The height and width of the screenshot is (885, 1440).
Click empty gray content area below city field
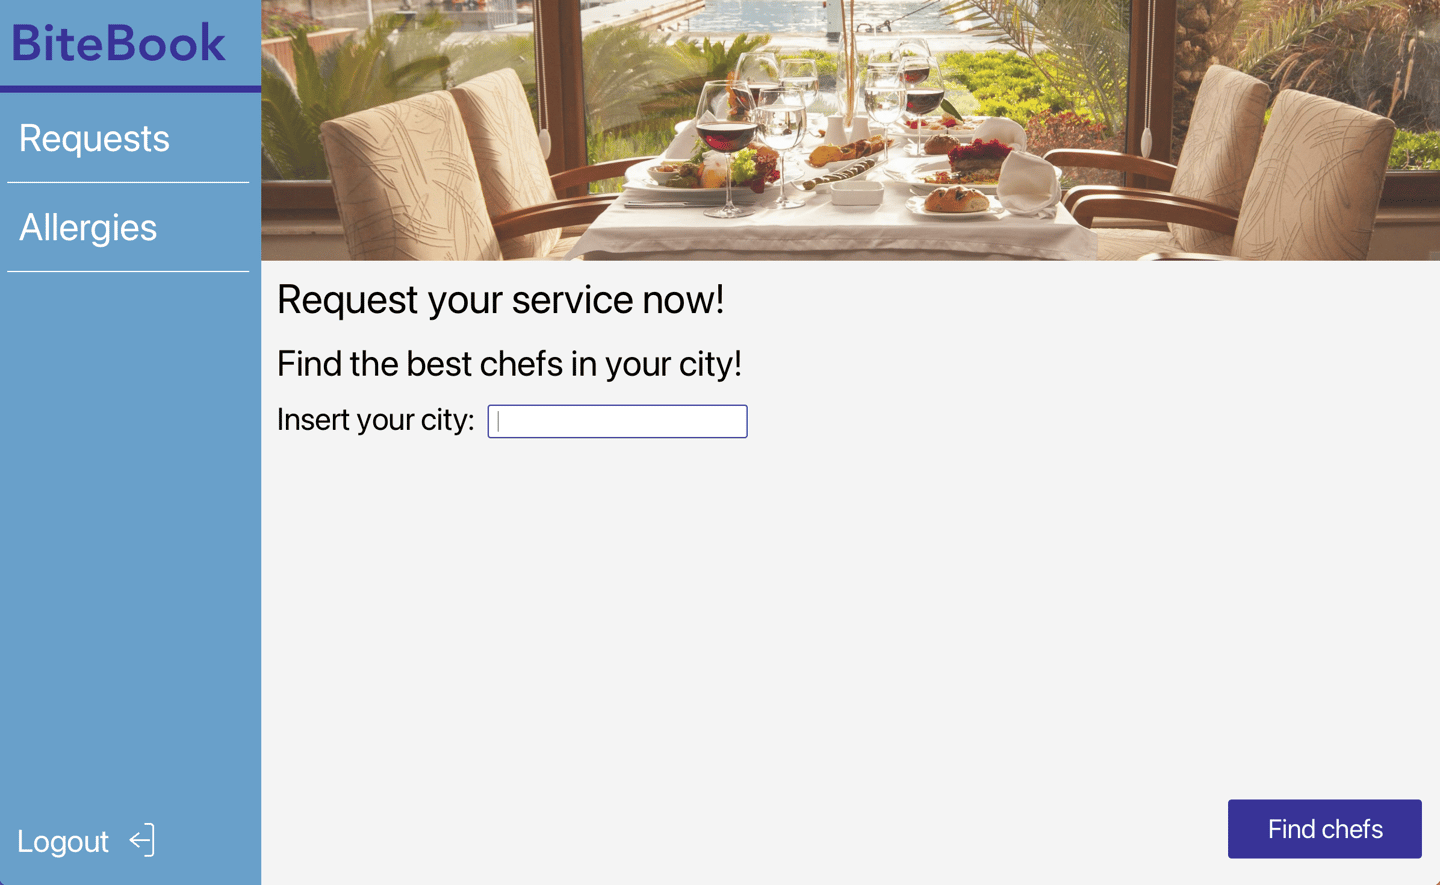pyautogui.click(x=850, y=620)
